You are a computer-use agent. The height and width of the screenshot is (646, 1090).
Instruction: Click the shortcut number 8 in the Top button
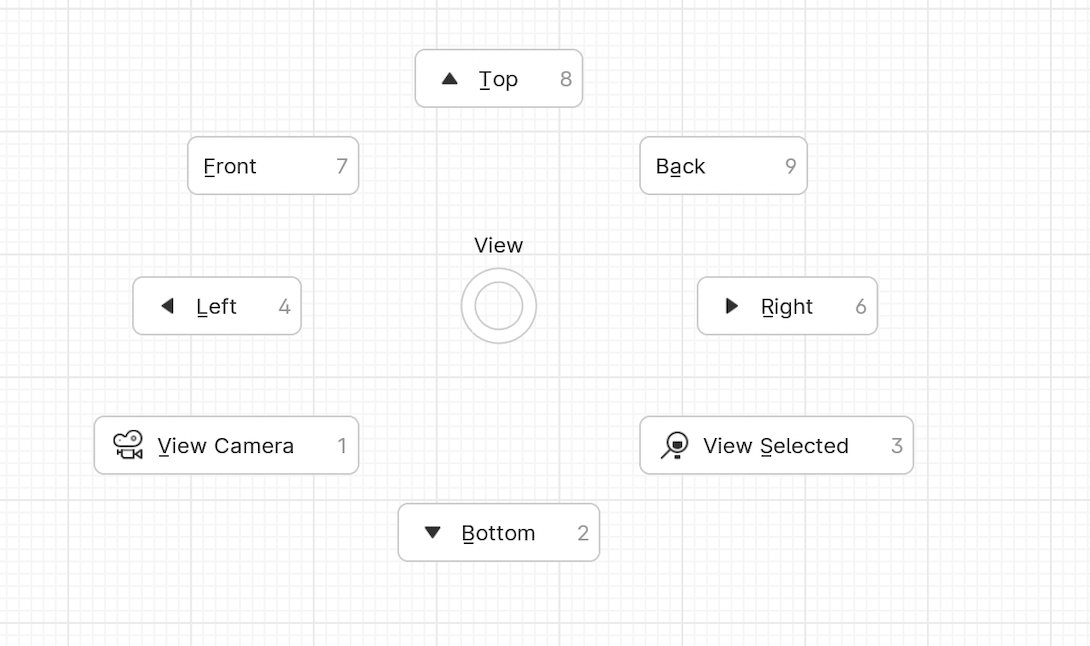(566, 79)
